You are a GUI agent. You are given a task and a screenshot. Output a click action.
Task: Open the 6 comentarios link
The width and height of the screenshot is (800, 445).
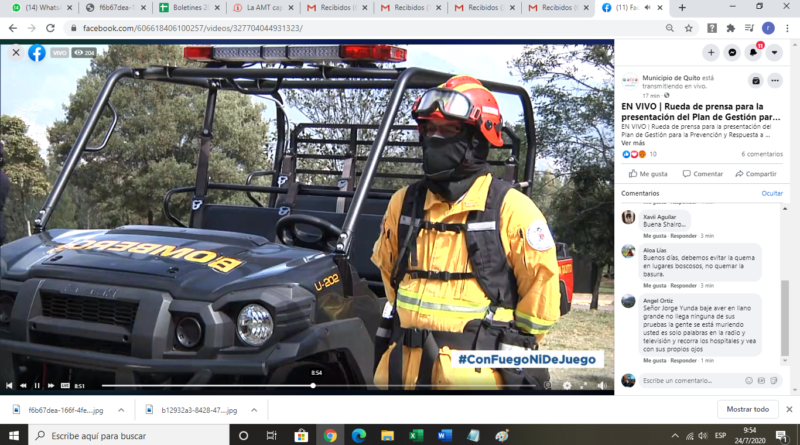762,154
